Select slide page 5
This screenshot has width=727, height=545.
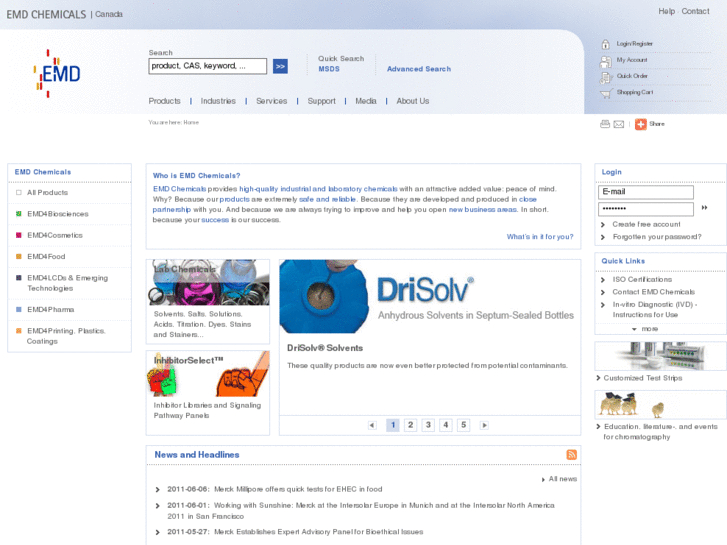click(x=463, y=425)
